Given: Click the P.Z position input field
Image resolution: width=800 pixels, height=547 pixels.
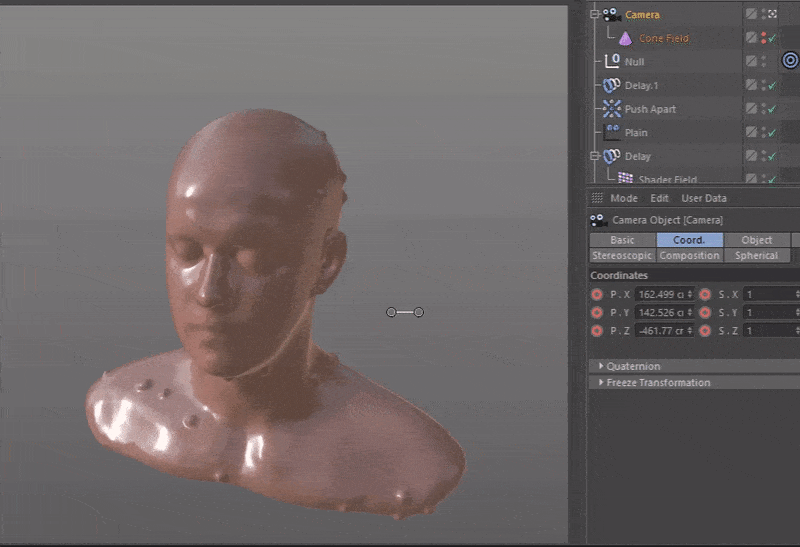Looking at the screenshot, I should (661, 331).
